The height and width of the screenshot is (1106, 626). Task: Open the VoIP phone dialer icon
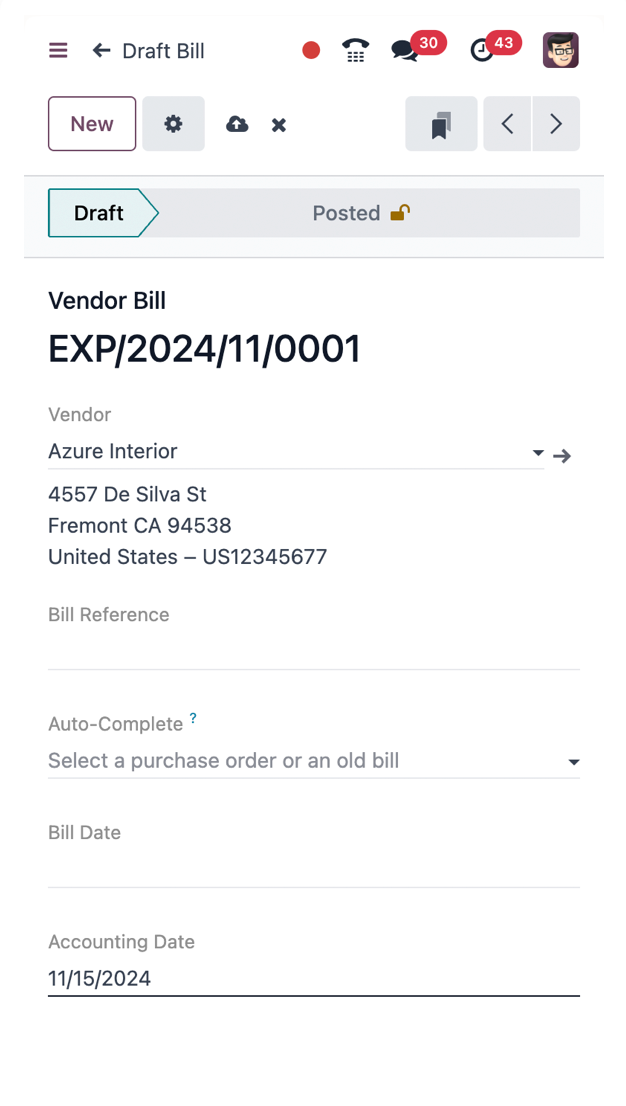355,50
